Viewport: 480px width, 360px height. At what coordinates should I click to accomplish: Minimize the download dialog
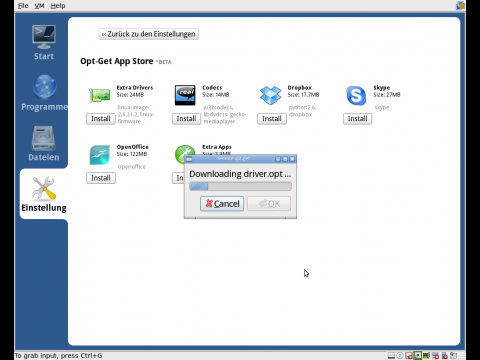coord(278,159)
